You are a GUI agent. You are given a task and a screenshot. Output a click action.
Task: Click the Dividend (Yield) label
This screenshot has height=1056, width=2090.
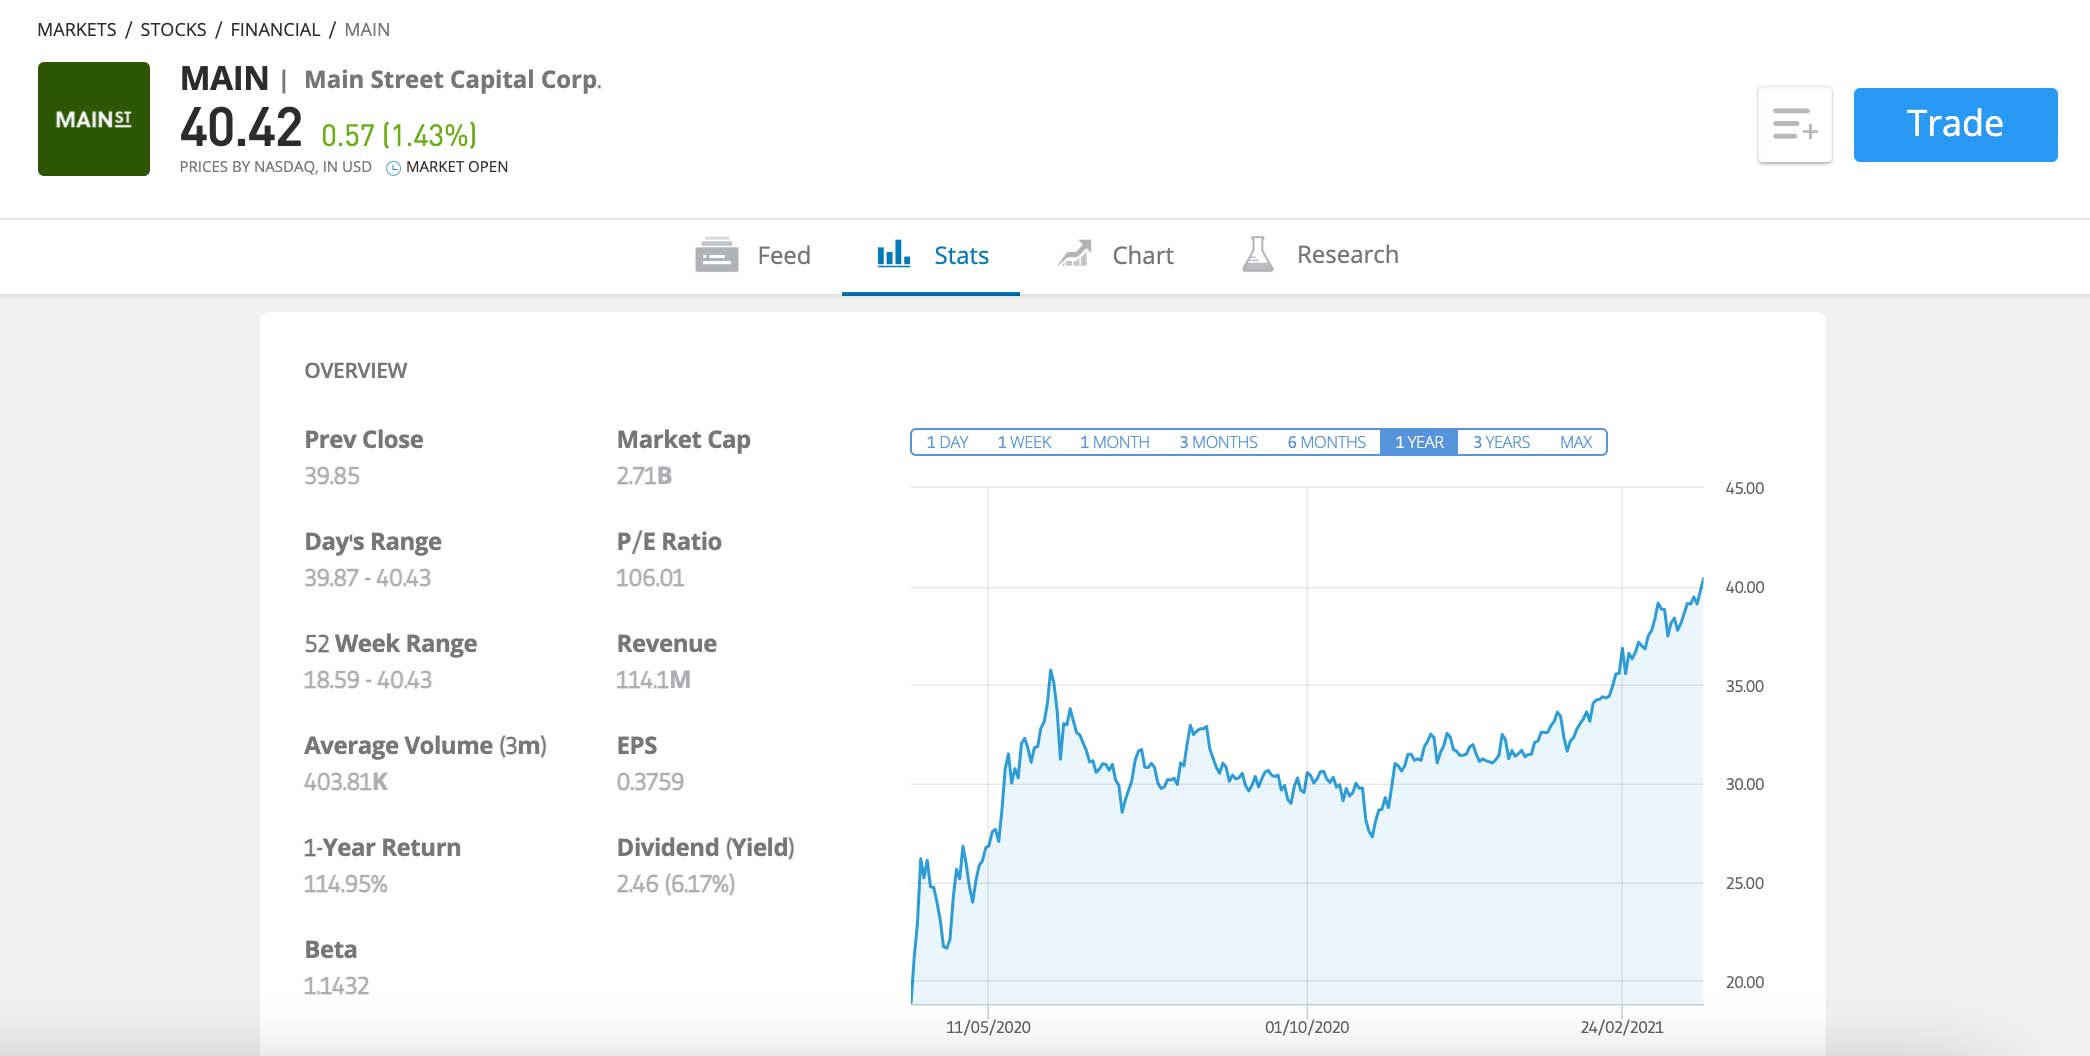706,848
